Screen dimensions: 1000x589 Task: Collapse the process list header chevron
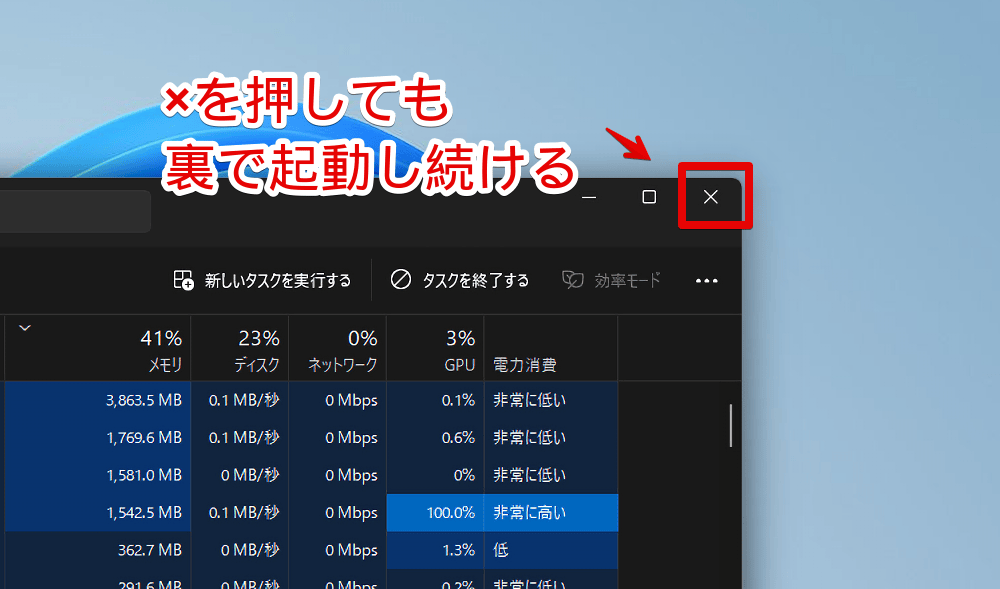point(23,327)
